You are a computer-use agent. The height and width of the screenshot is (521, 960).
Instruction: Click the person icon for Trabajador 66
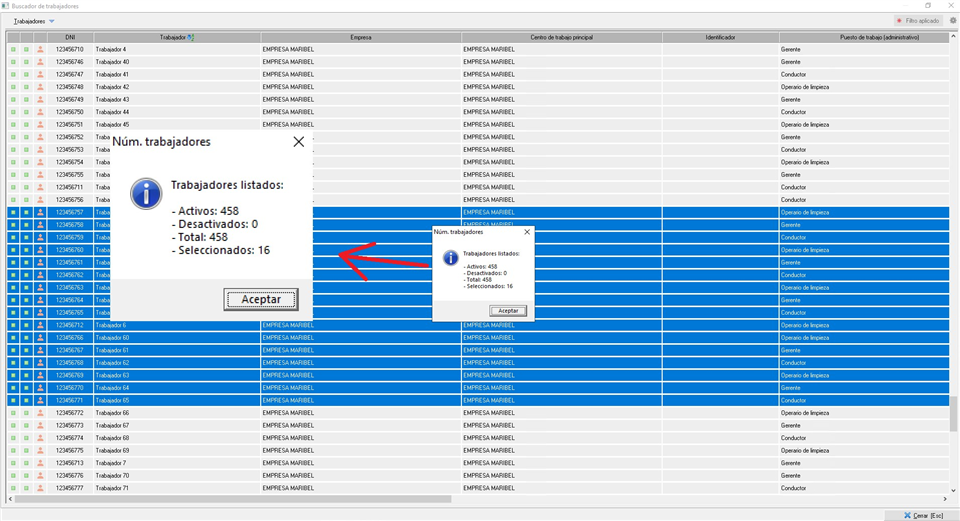(40, 413)
